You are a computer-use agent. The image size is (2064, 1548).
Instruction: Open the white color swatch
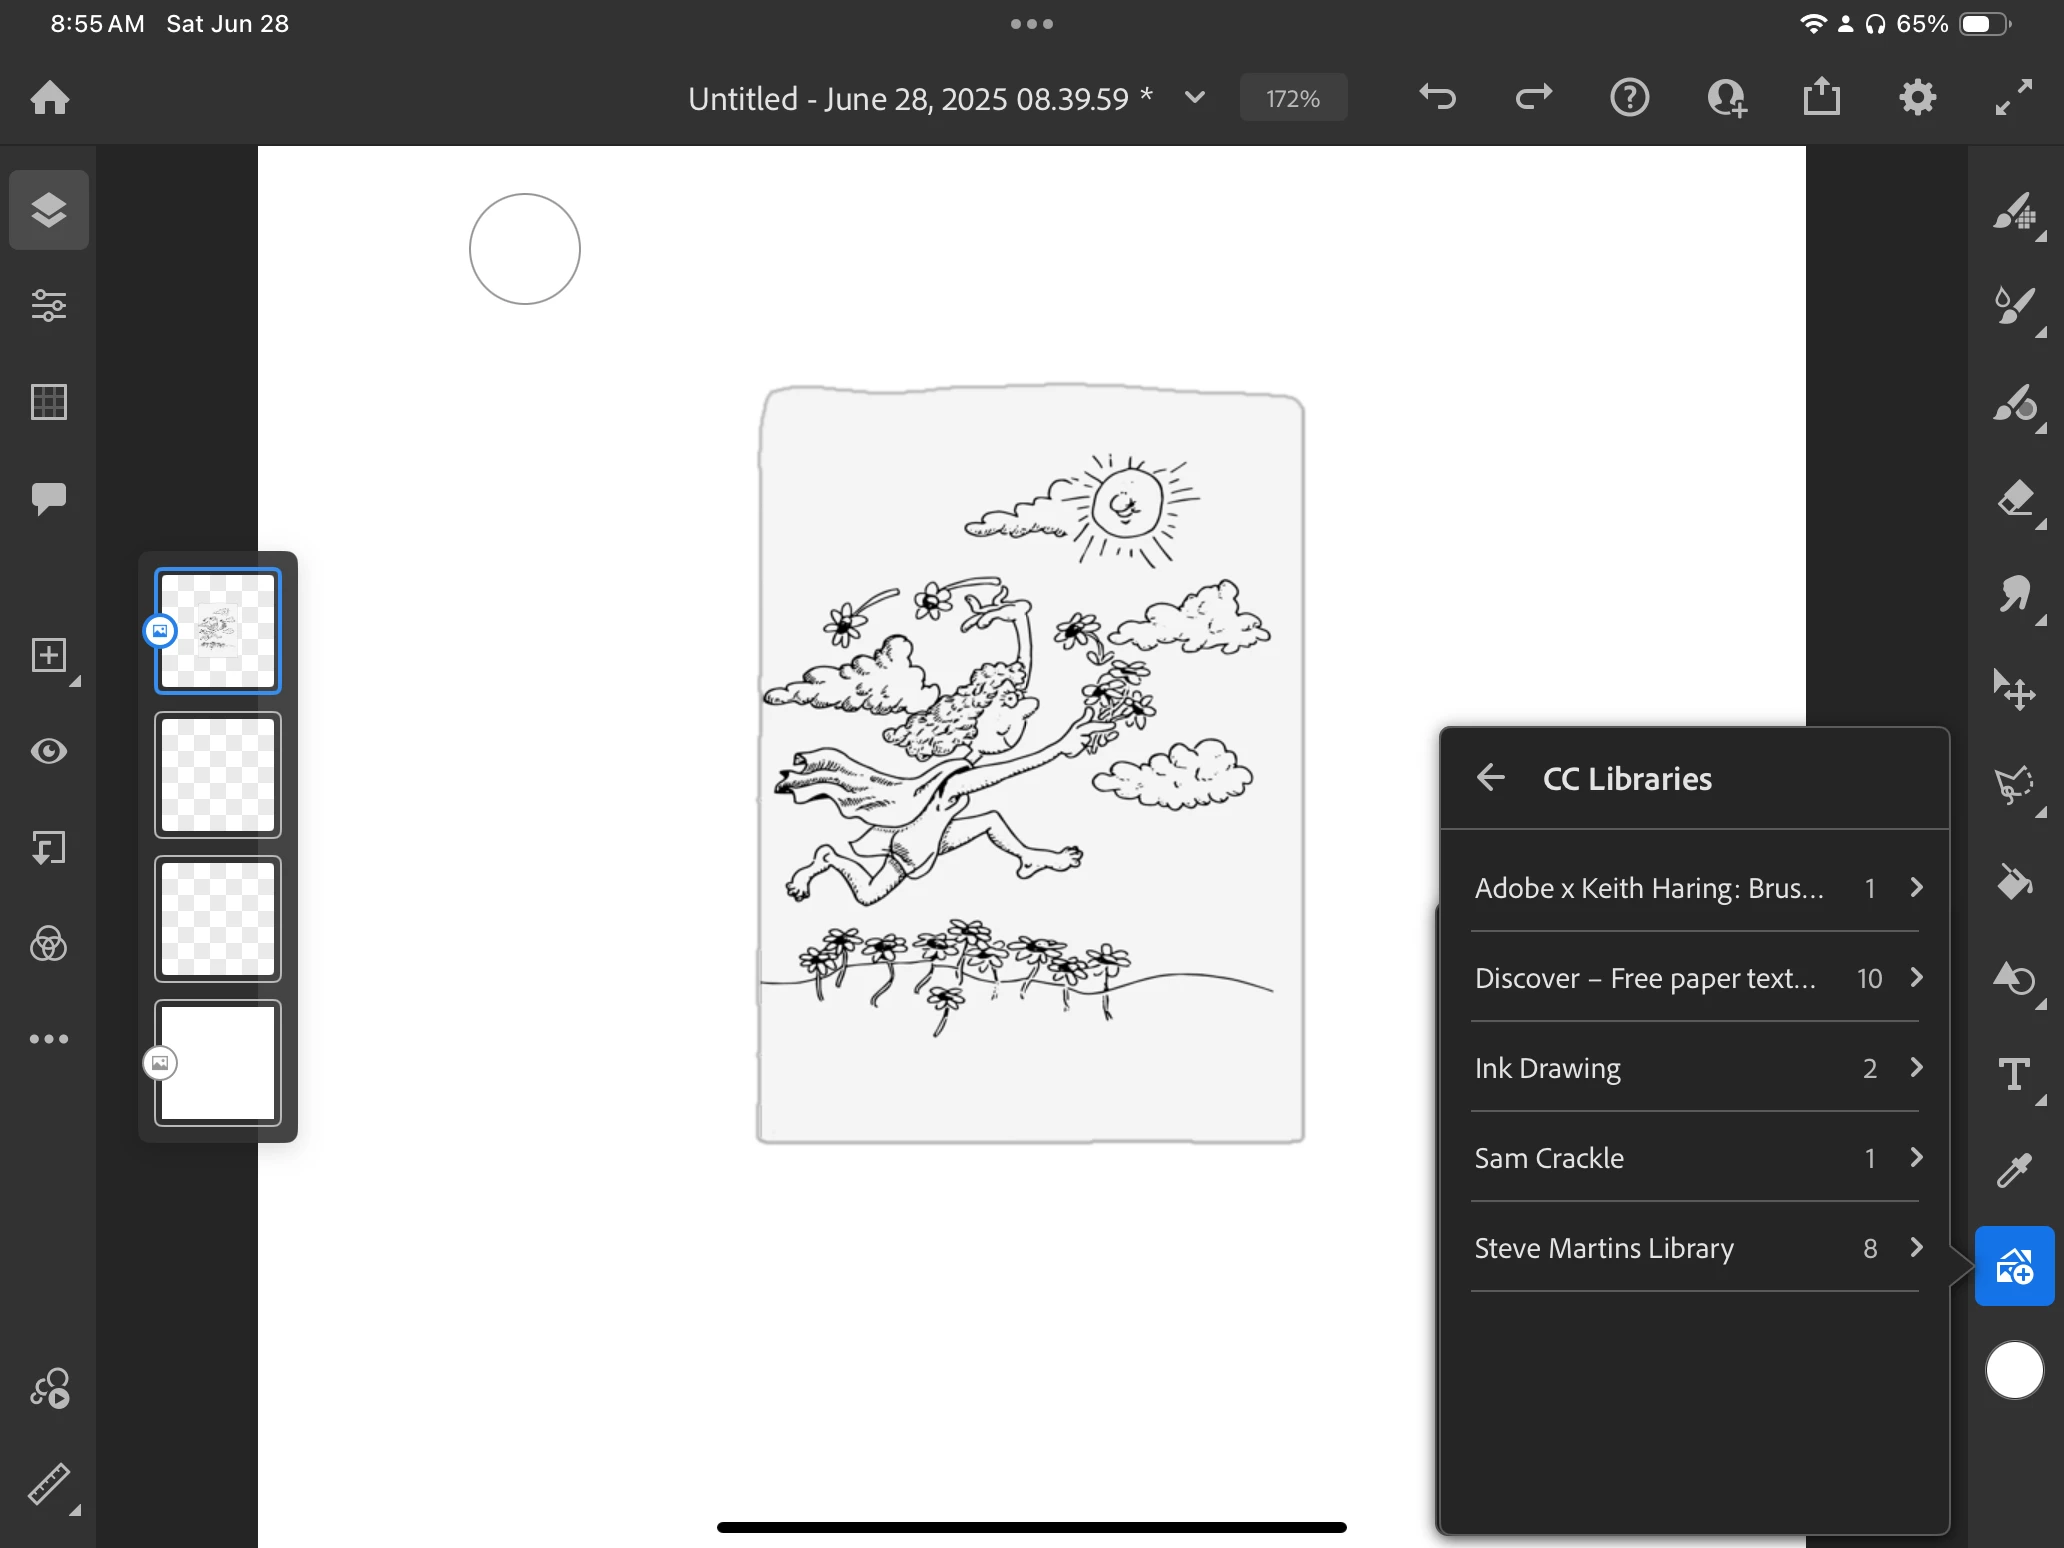pos(2014,1370)
